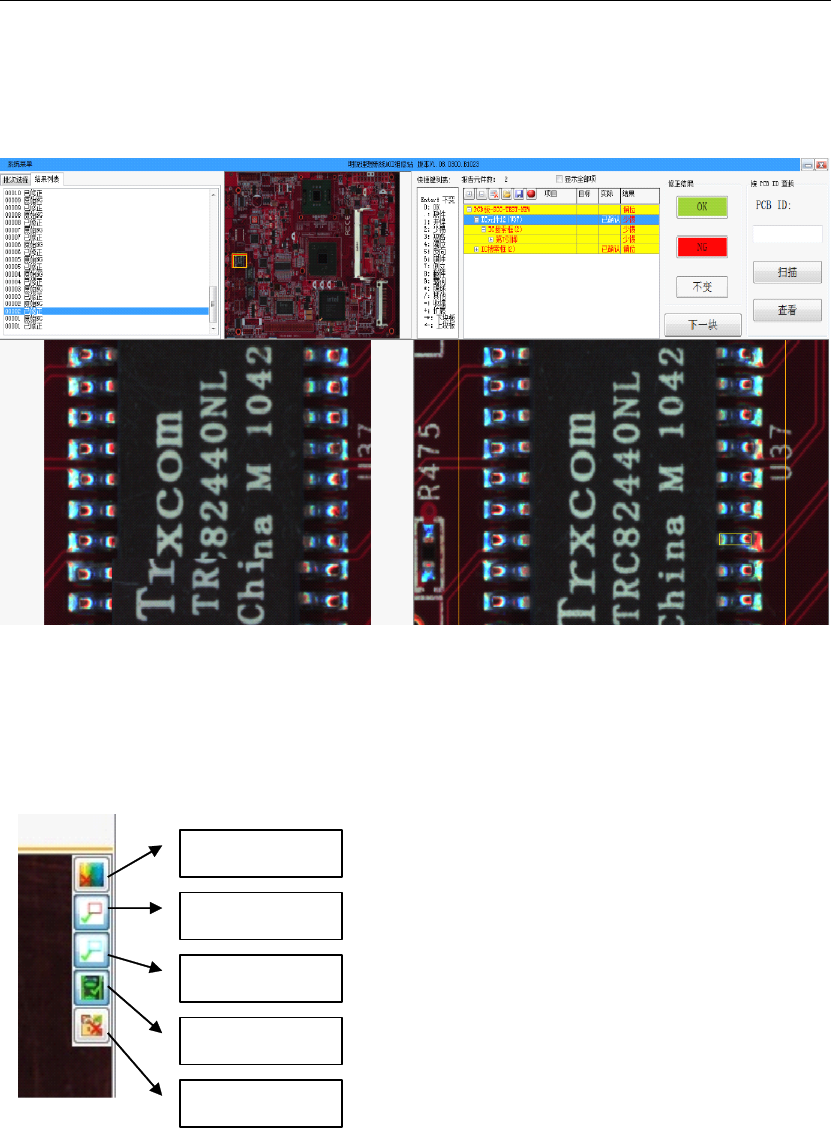Click the shortcut-key list panel
Screen dimensions: 831x1128
[x=437, y=263]
